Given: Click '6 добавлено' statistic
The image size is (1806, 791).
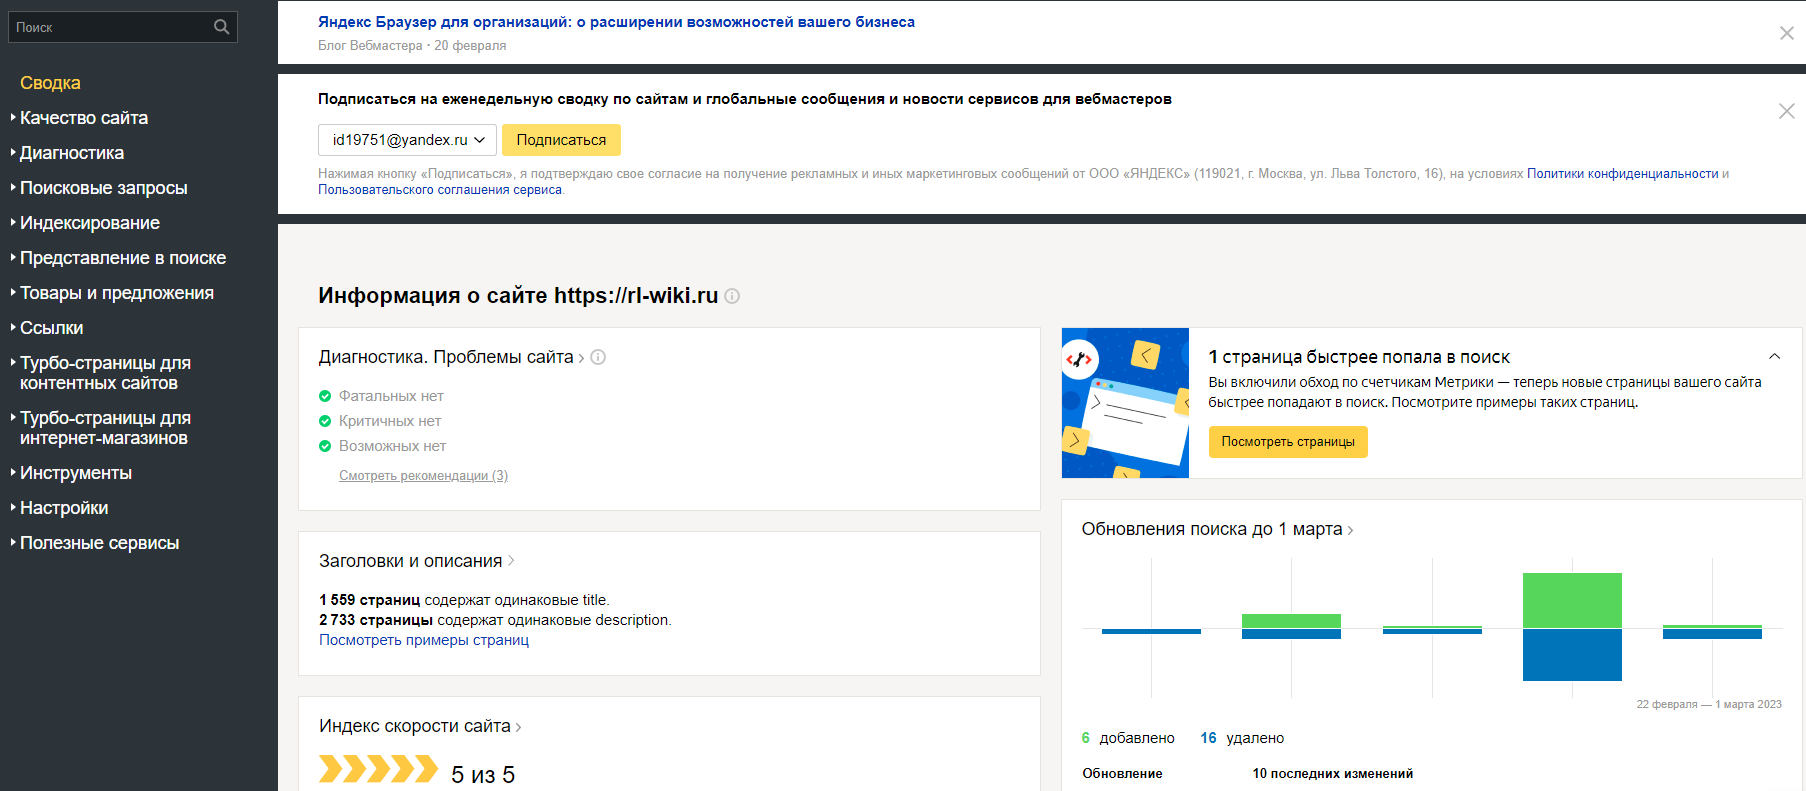Looking at the screenshot, I should click(x=1128, y=738).
